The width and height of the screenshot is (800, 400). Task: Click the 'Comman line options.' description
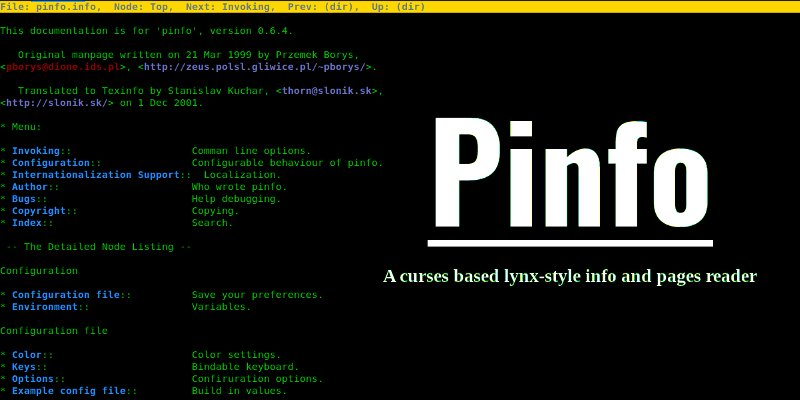pyautogui.click(x=251, y=151)
